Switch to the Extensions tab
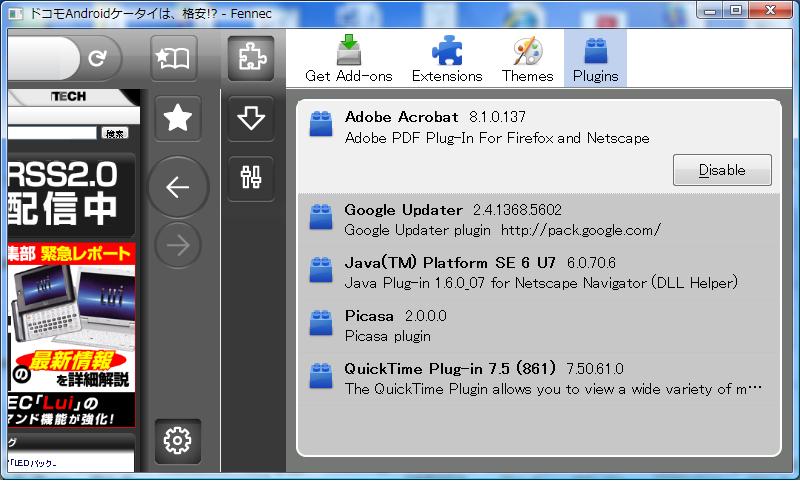The height and width of the screenshot is (481, 800). (x=447, y=59)
